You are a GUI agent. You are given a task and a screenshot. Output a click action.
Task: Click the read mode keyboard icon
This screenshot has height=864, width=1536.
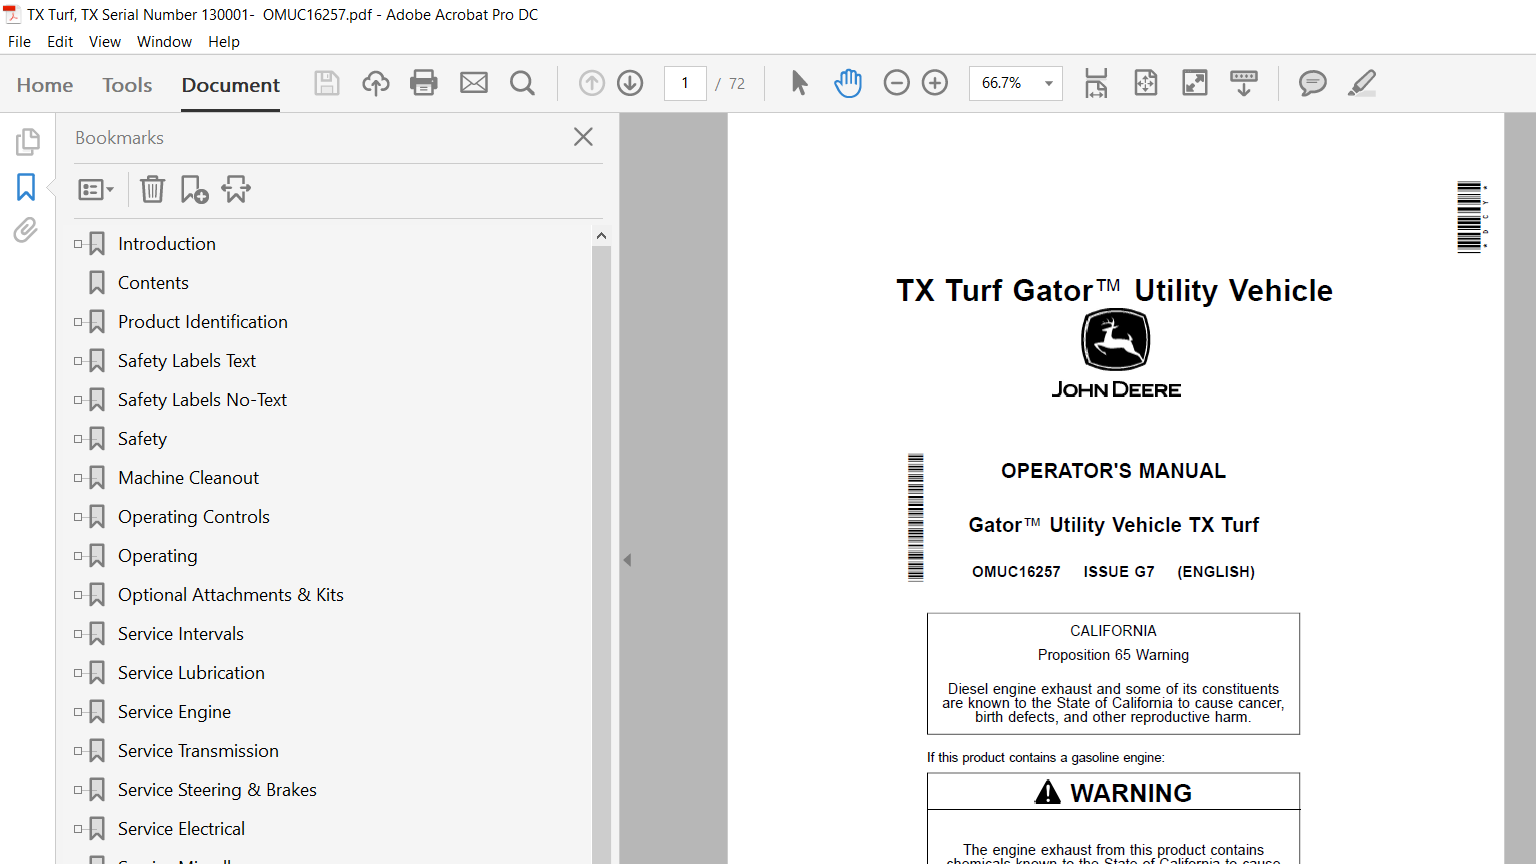1244,83
